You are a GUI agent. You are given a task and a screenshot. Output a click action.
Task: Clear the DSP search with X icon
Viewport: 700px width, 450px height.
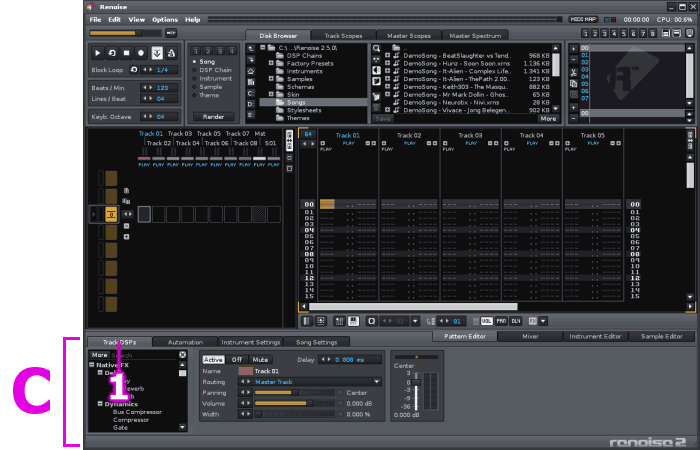click(x=183, y=355)
